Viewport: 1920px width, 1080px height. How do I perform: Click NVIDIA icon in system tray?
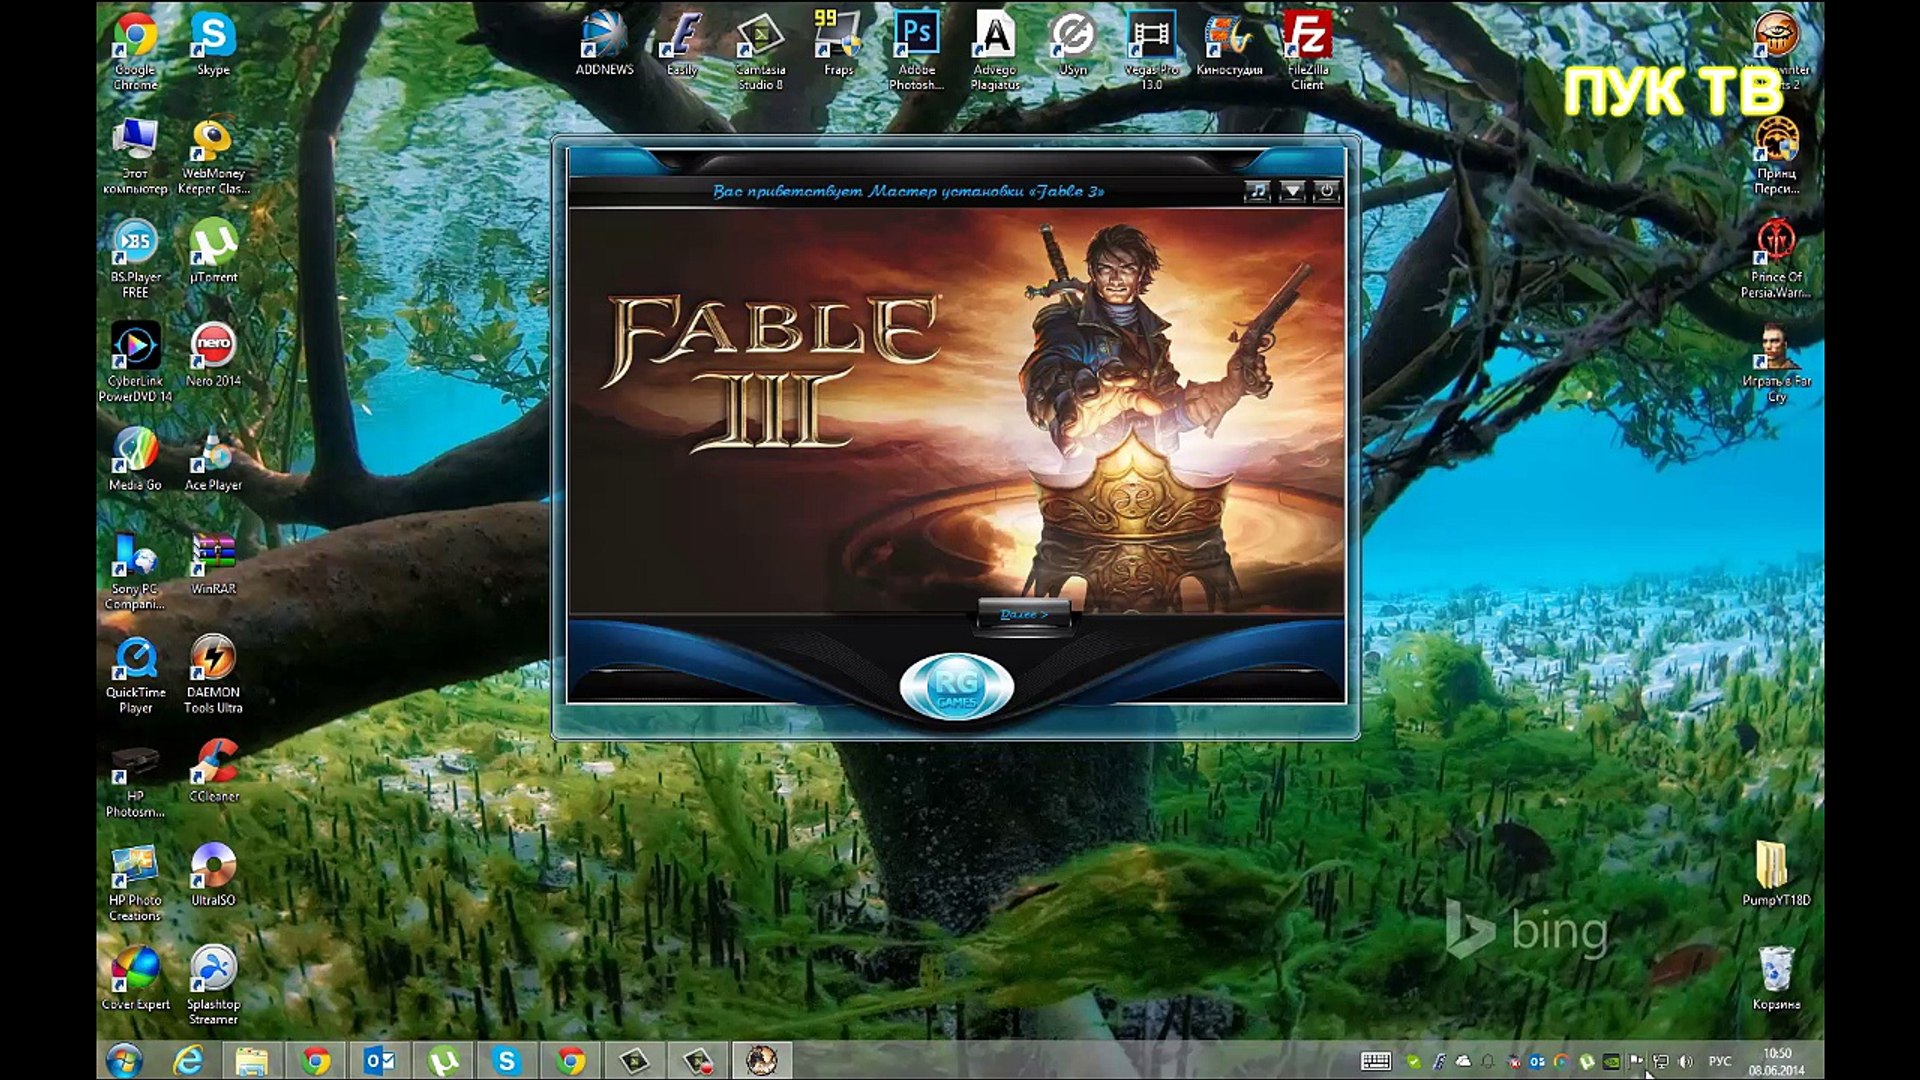(1611, 1061)
